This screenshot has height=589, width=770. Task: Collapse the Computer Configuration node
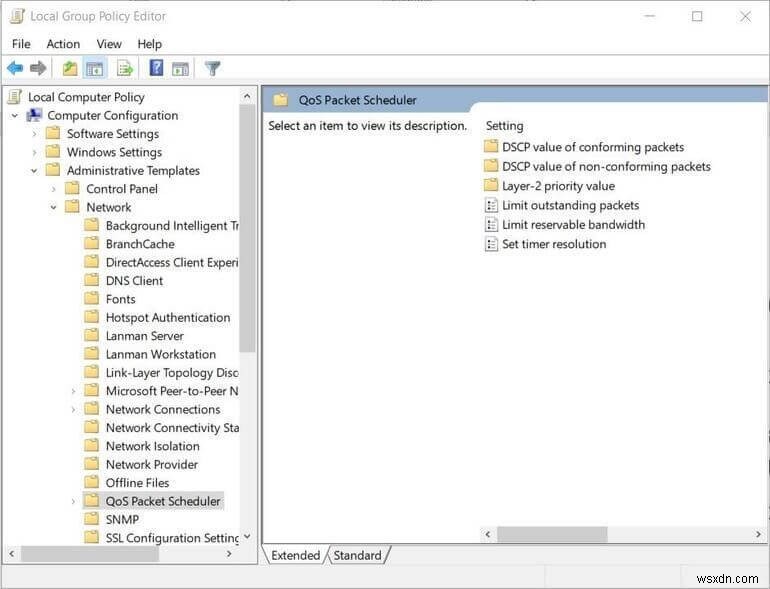click(15, 115)
